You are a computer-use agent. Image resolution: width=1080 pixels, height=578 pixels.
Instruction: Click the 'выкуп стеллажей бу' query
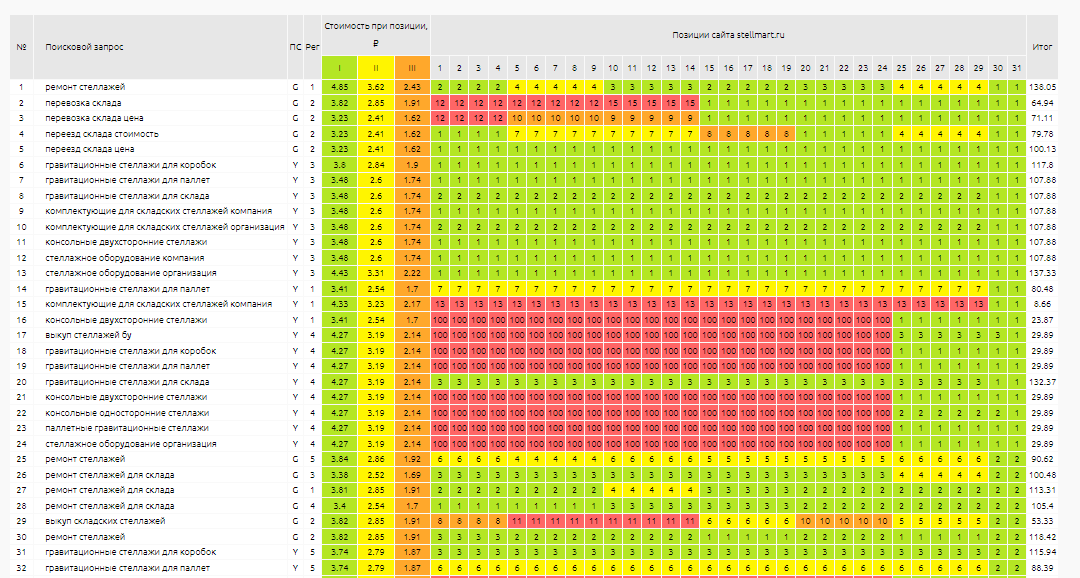(x=88, y=335)
